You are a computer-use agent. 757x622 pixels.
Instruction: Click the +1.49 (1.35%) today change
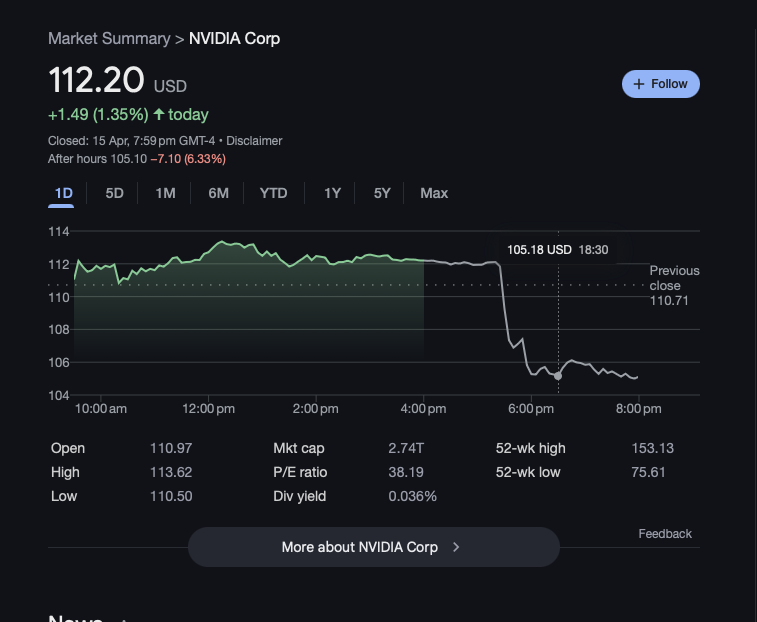(x=128, y=114)
